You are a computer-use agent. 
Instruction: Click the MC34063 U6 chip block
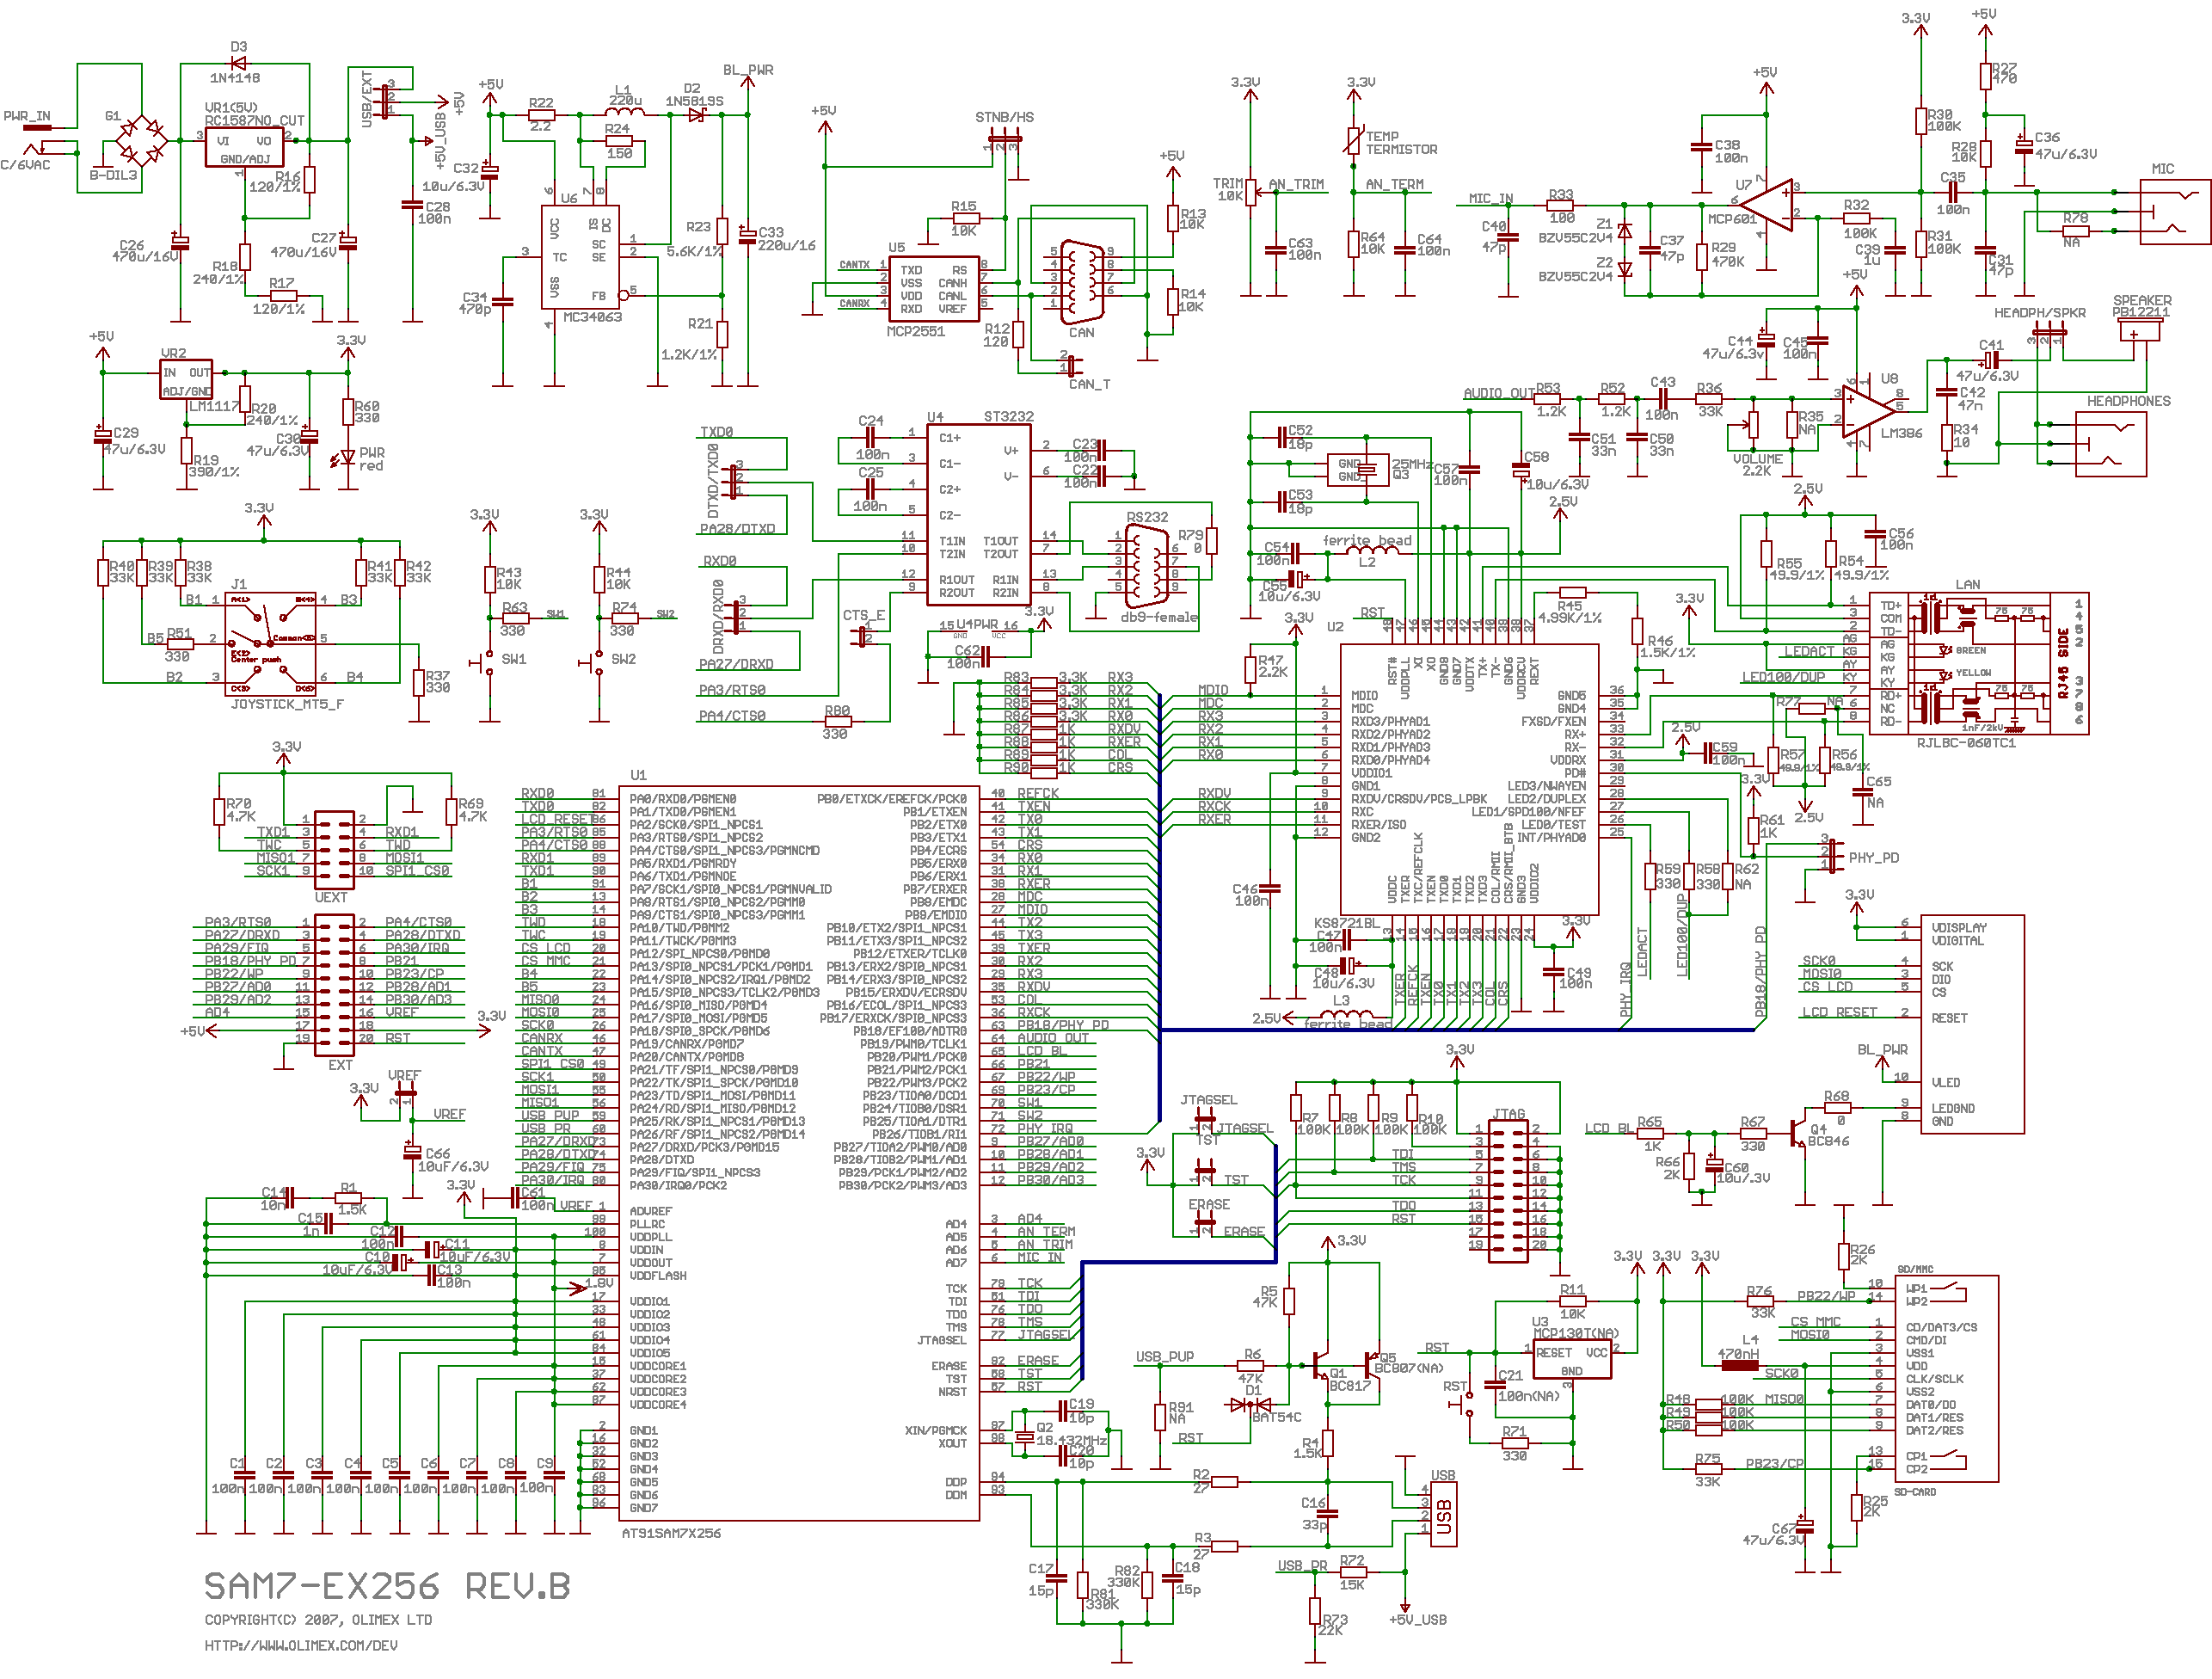(579, 259)
